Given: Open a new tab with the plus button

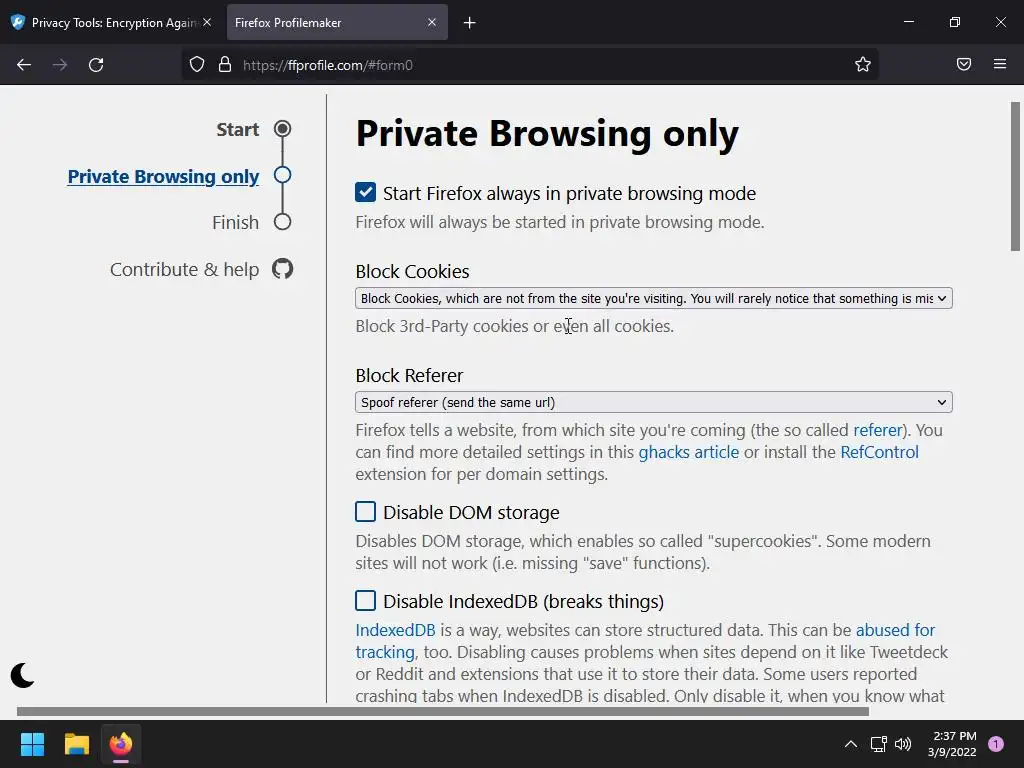Looking at the screenshot, I should coord(470,23).
